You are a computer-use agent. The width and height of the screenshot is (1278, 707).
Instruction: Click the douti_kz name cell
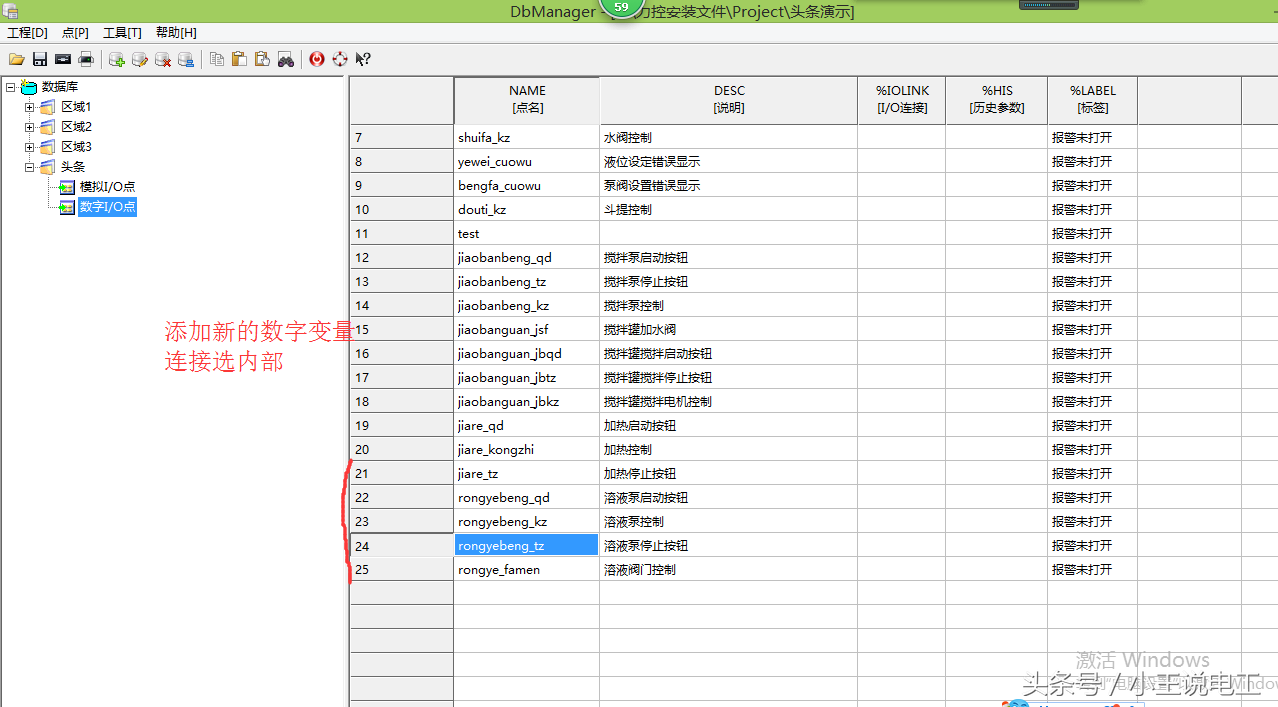coord(527,209)
